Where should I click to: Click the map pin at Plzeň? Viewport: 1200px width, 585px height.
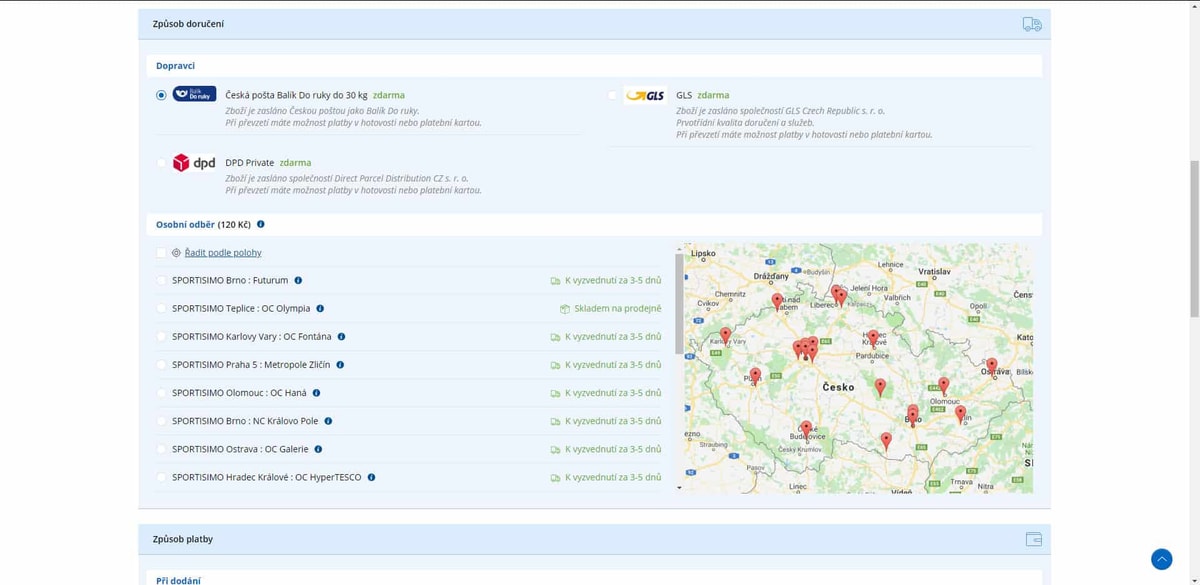(755, 377)
